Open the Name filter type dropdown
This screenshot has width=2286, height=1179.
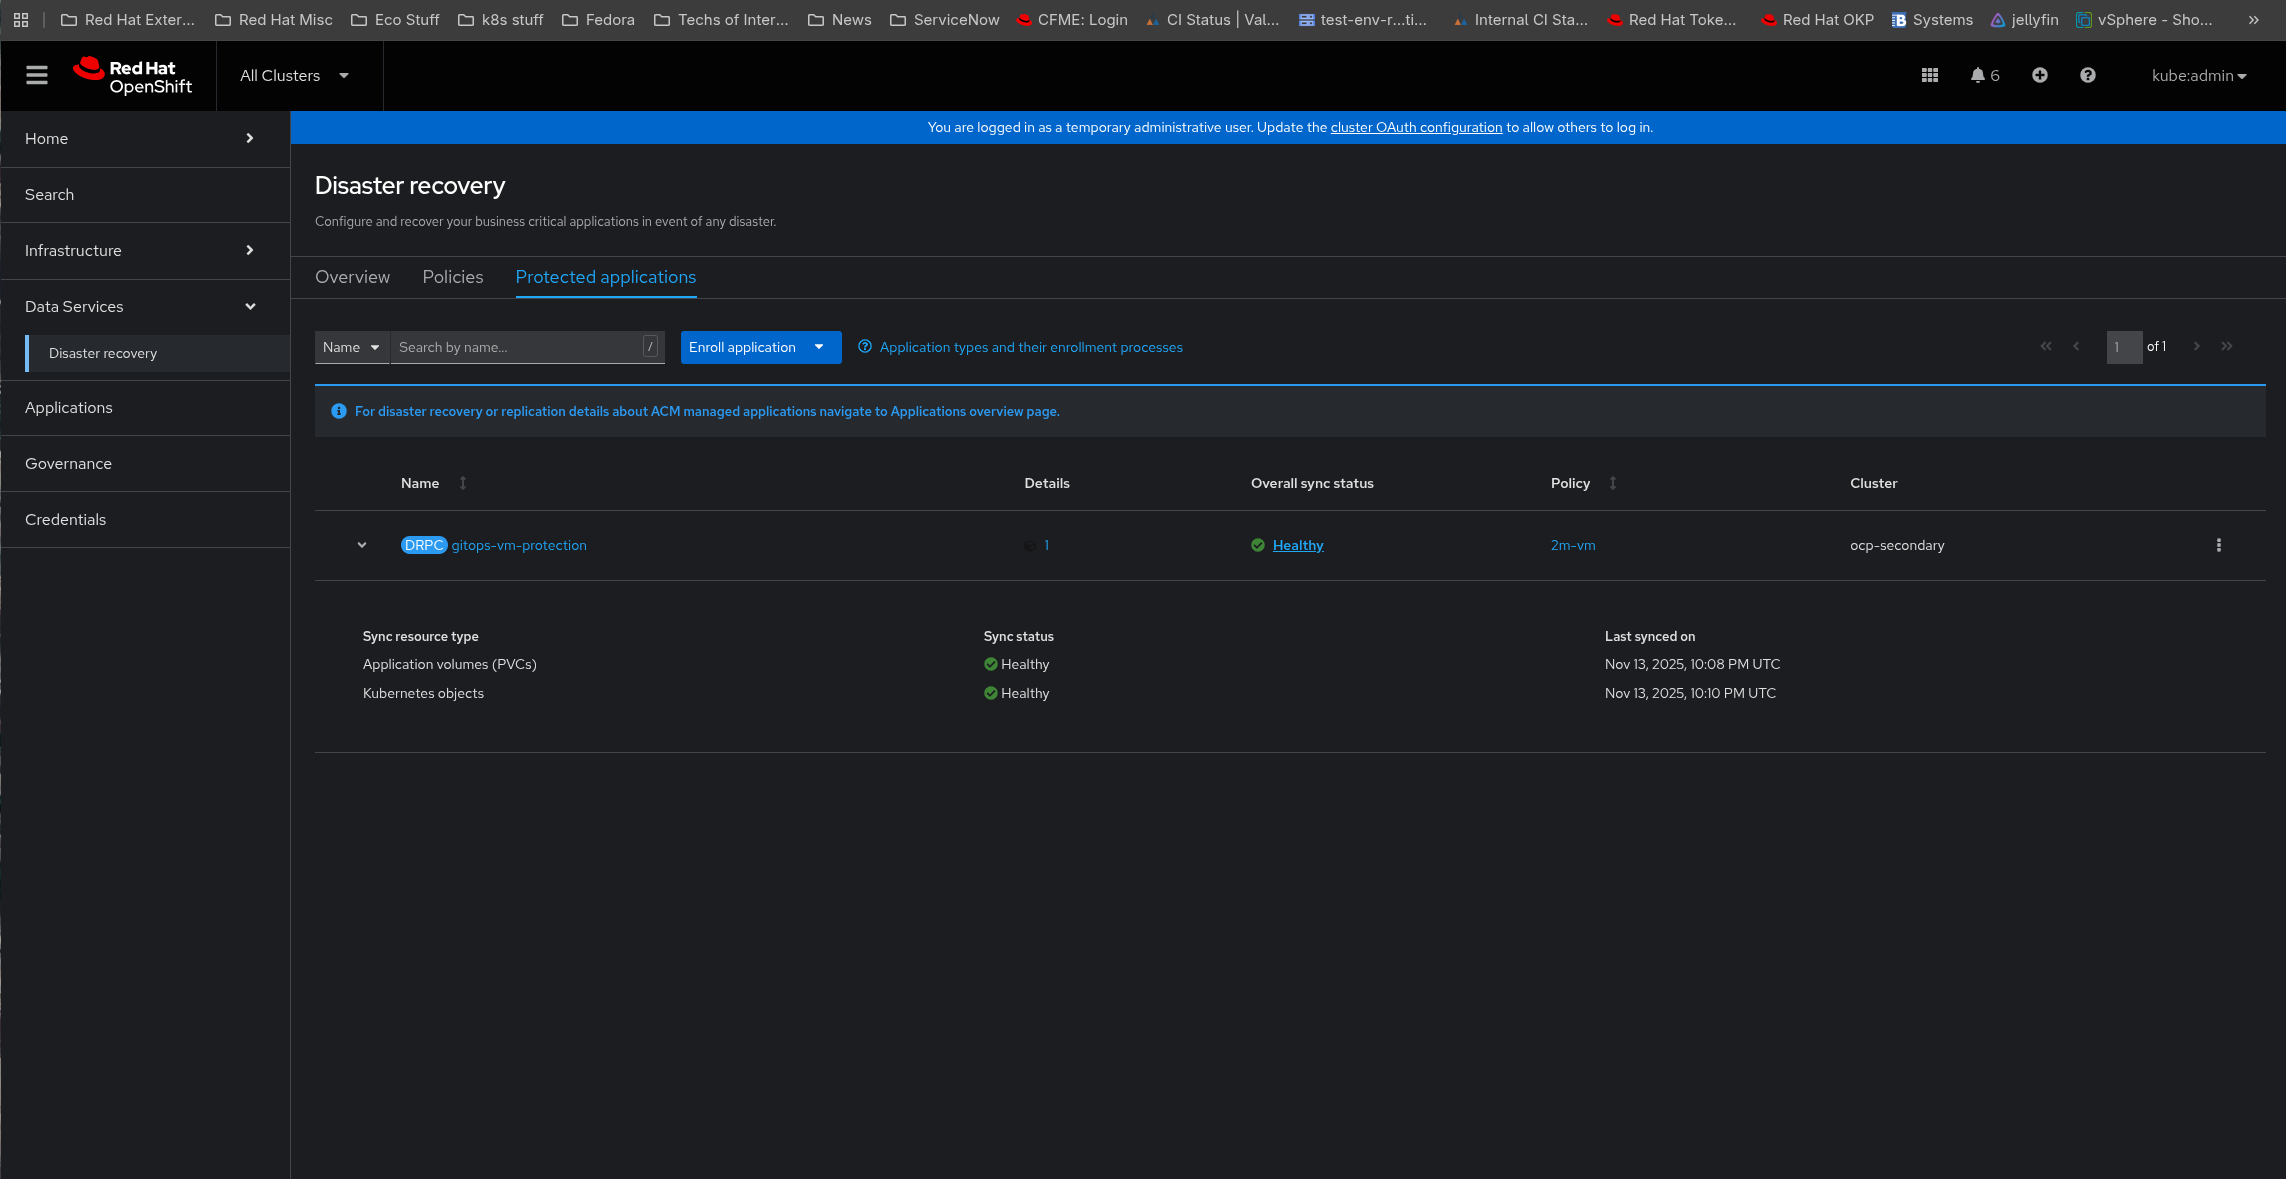351,347
